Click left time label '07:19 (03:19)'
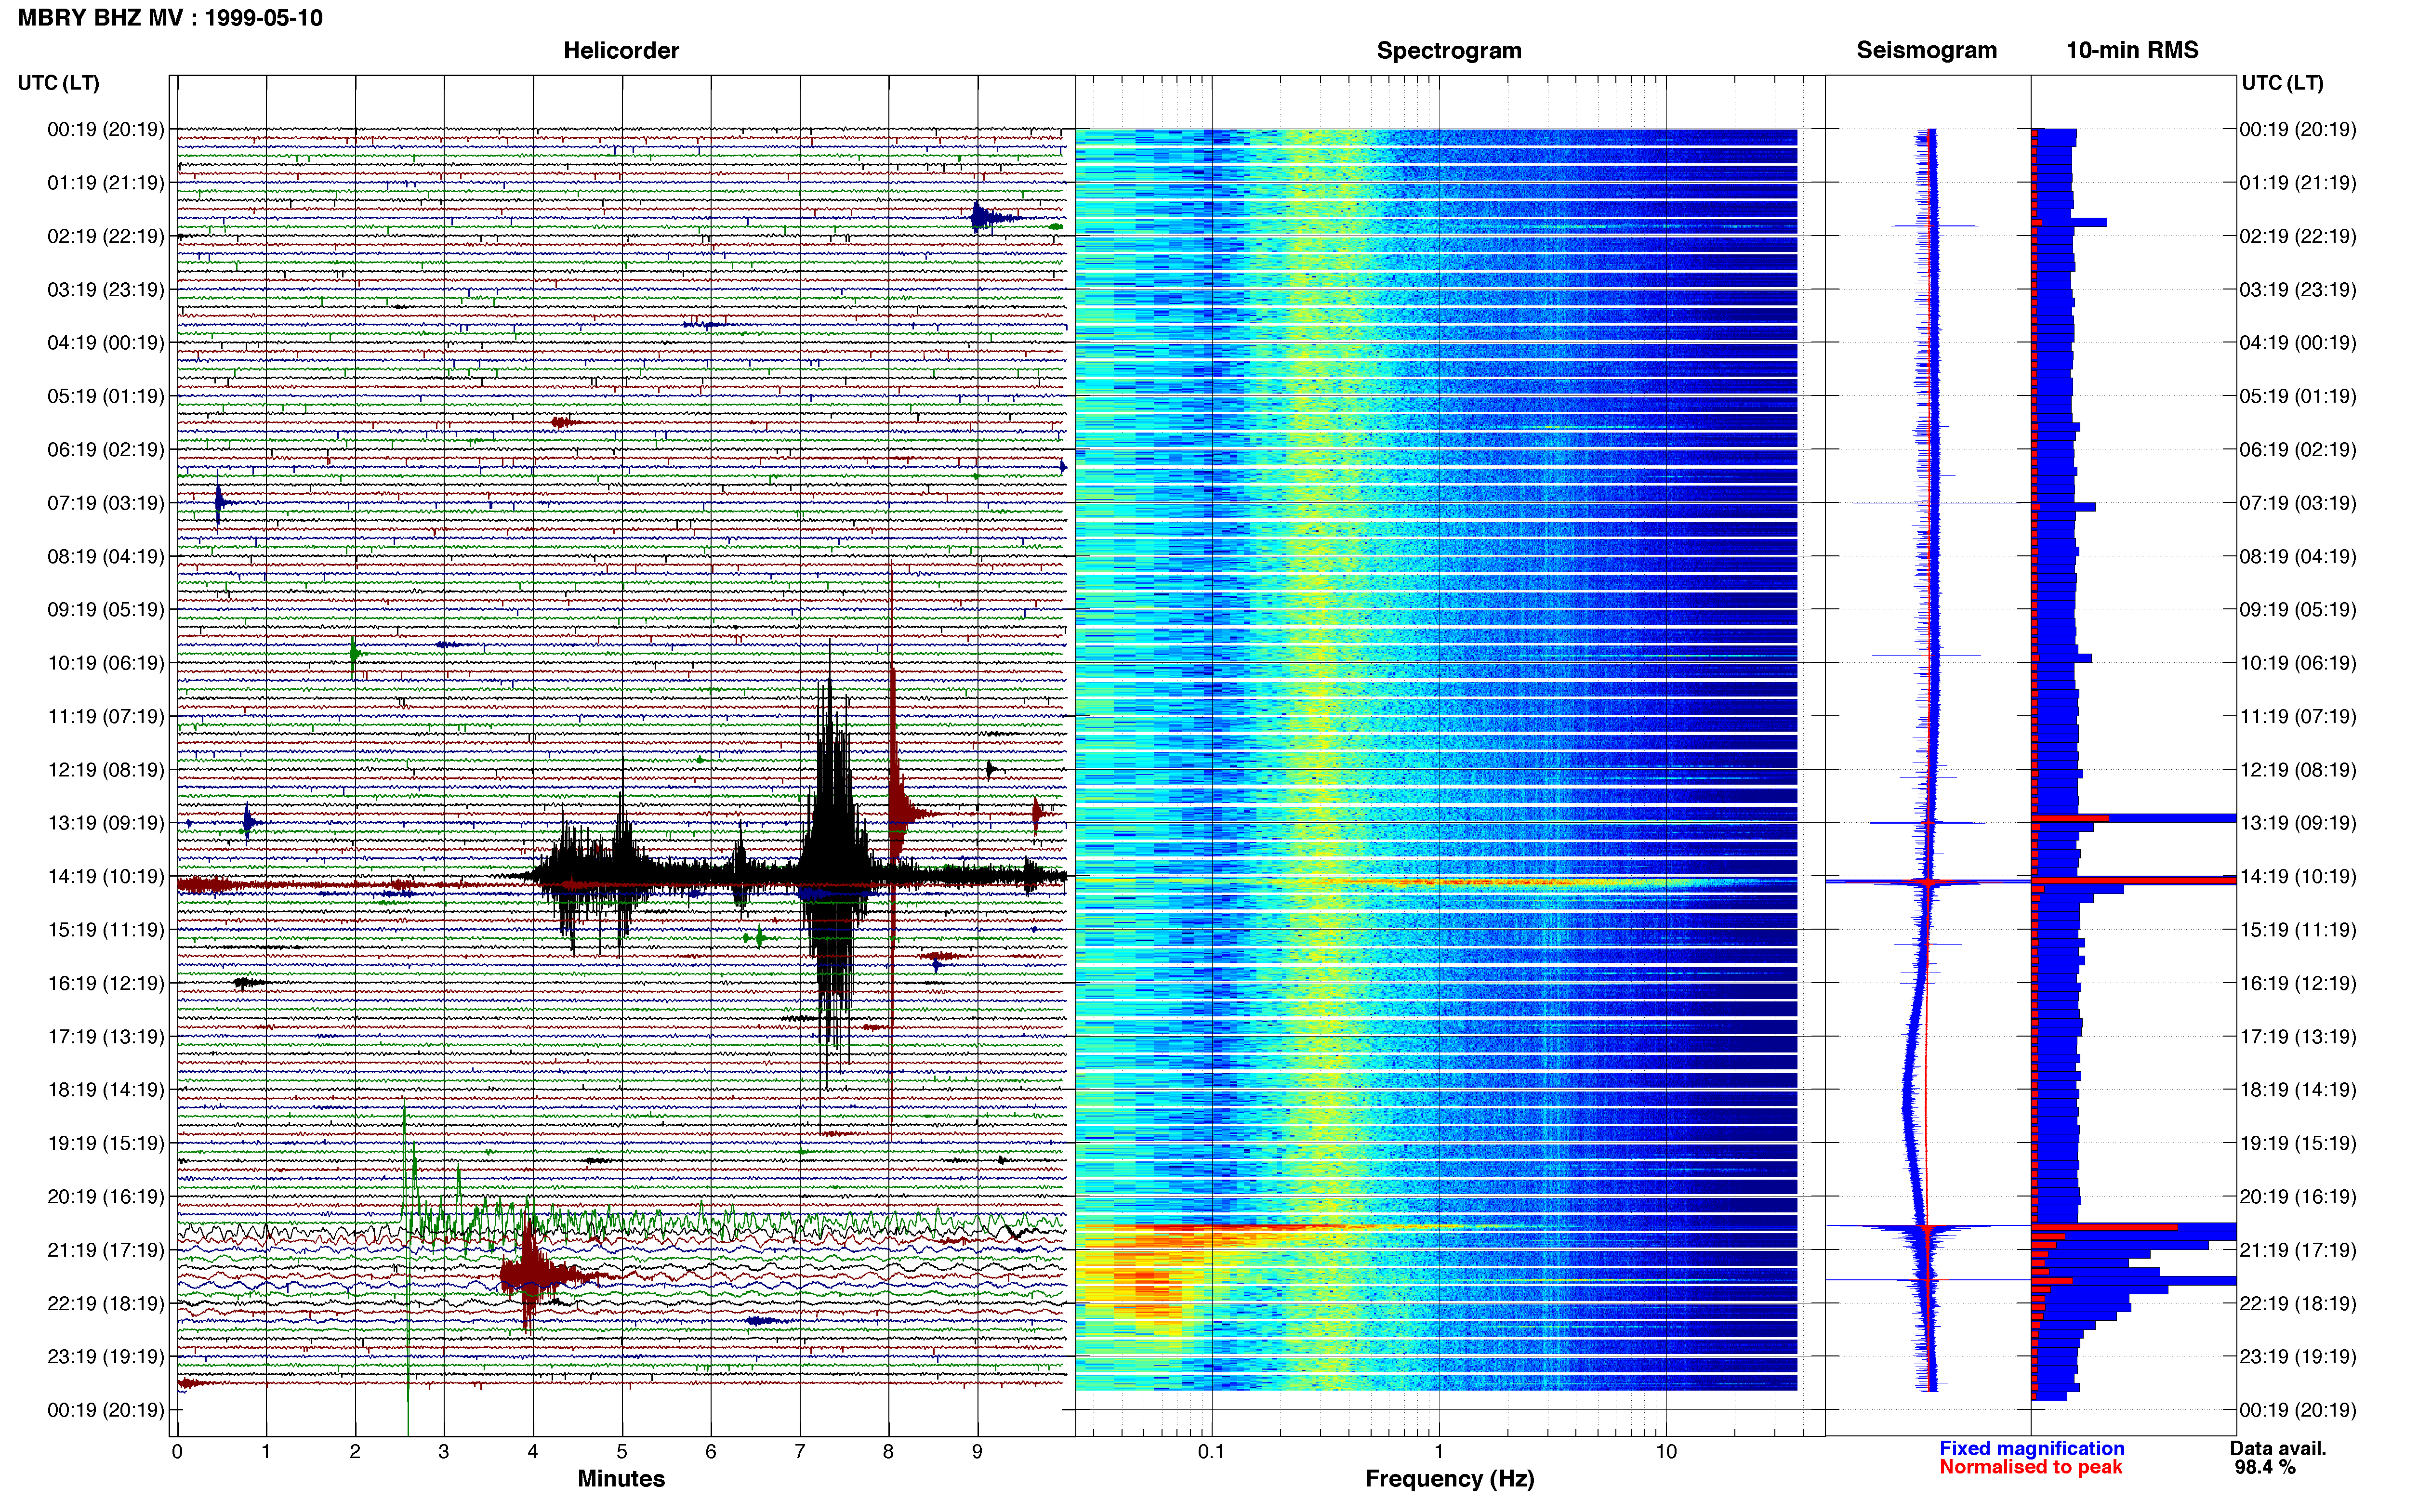The image size is (2418, 1512). coord(106,503)
